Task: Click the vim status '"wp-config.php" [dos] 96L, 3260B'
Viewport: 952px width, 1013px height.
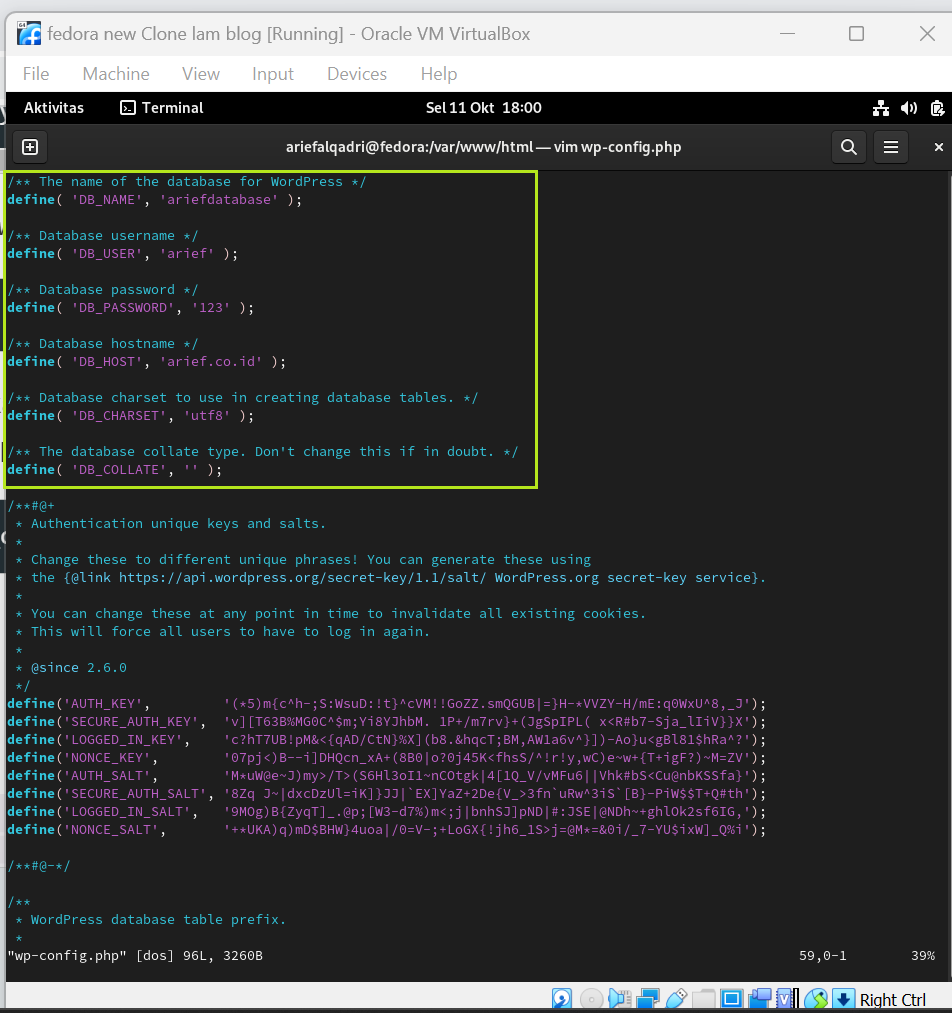Action: coord(135,956)
